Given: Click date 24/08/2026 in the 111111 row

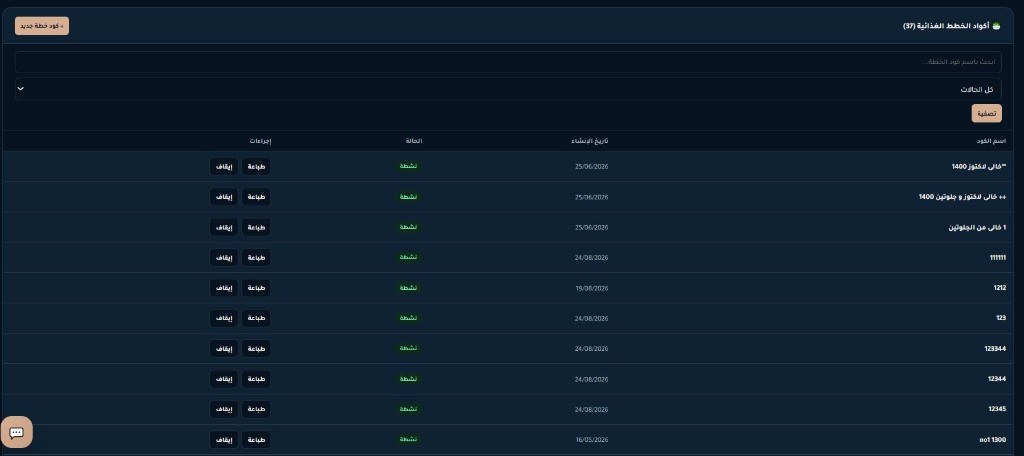Looking at the screenshot, I should 592,258.
